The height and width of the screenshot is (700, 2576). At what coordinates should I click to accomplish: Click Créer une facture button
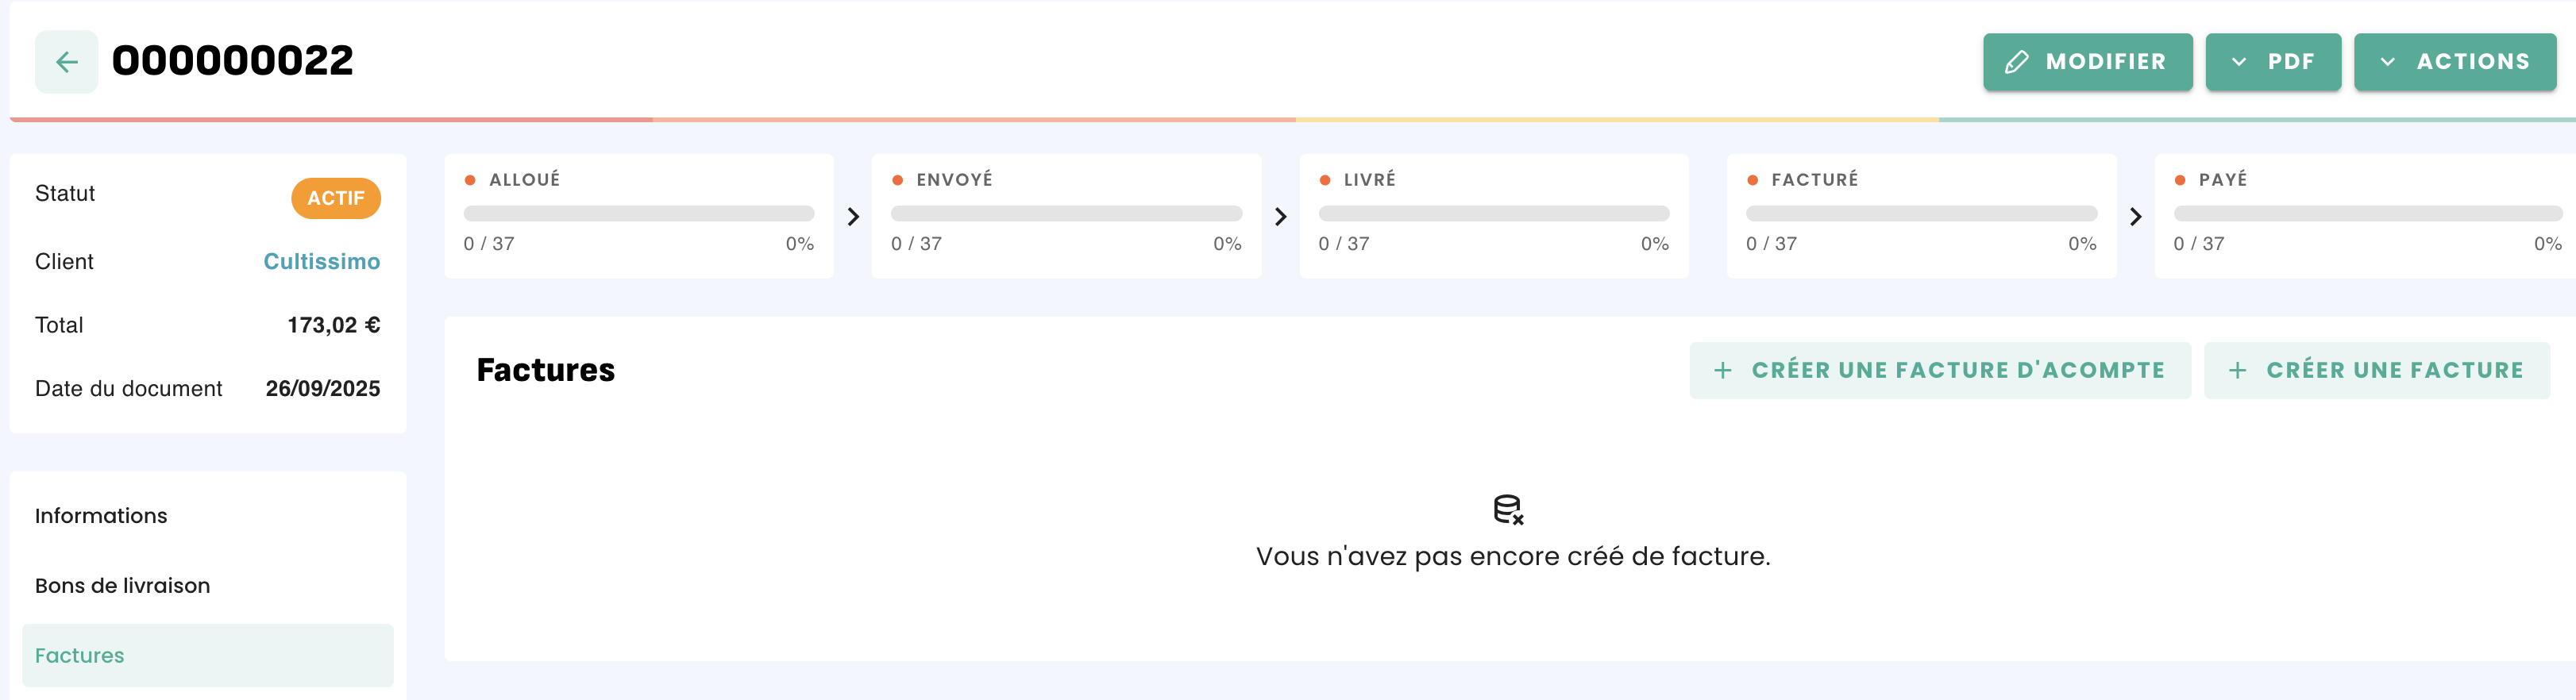[2377, 370]
